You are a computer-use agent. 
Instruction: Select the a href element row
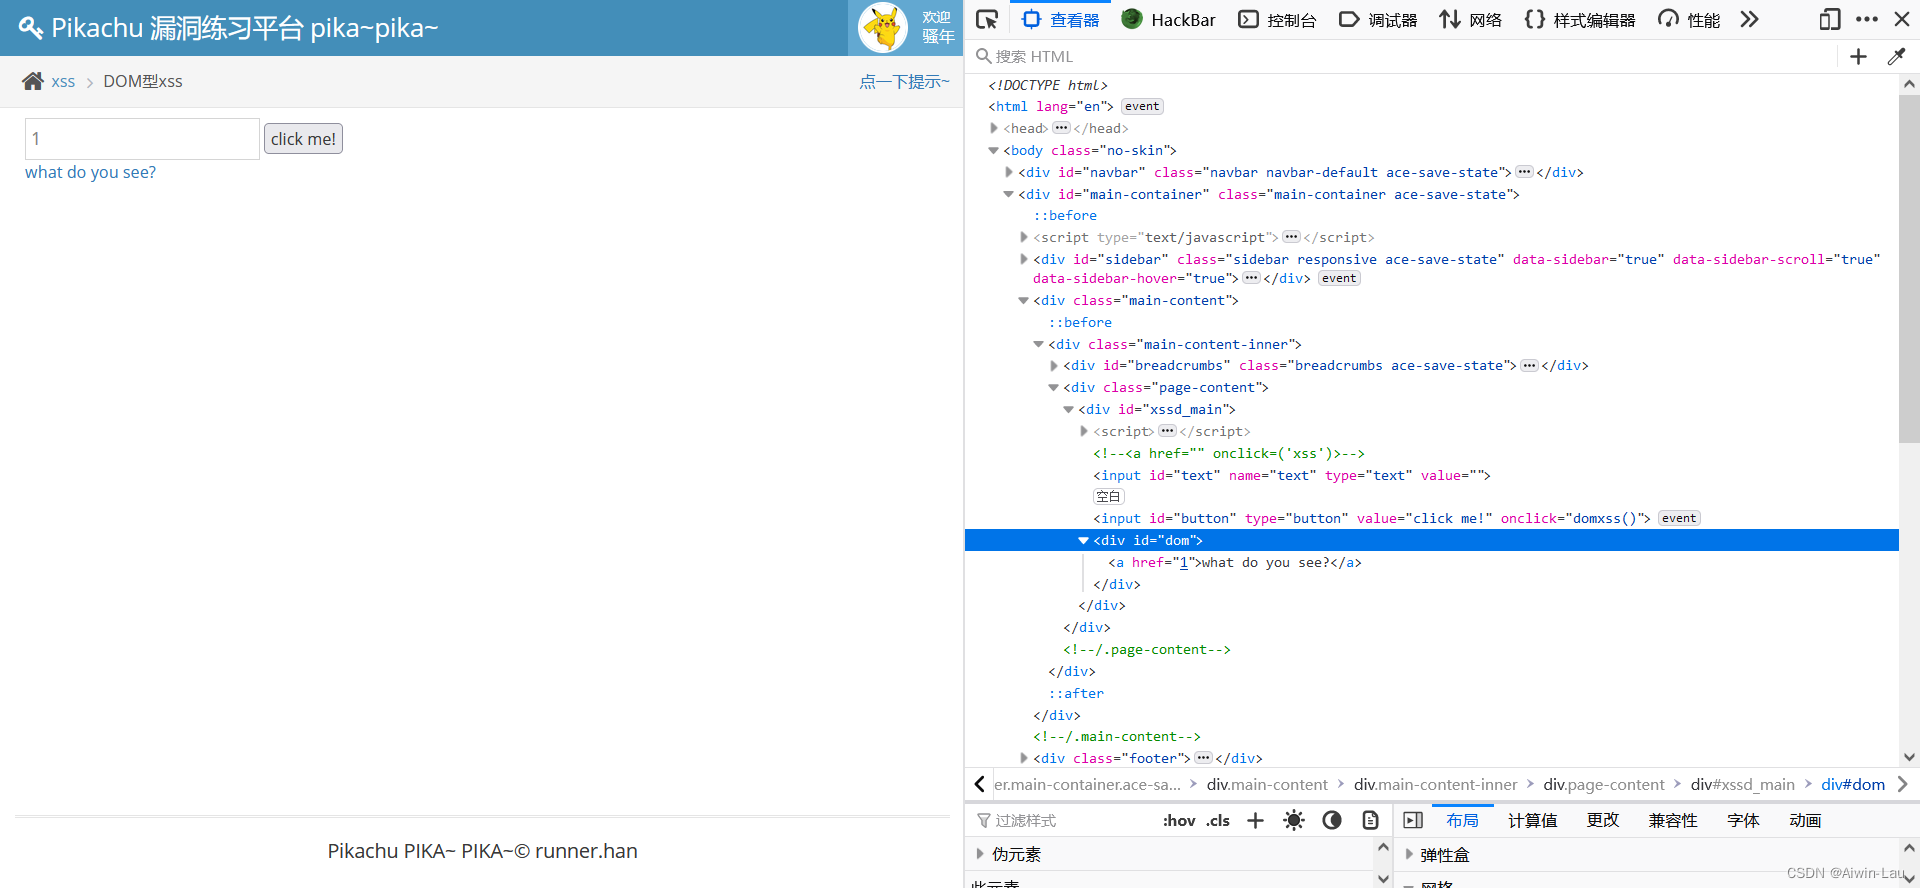(1432, 562)
